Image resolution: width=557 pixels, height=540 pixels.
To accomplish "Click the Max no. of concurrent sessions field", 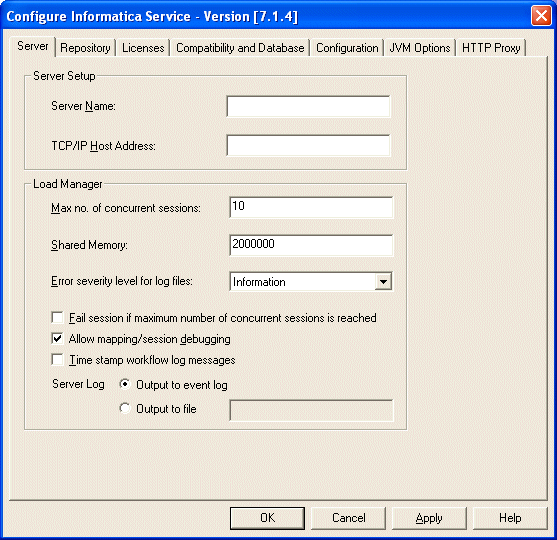I will (x=311, y=207).
